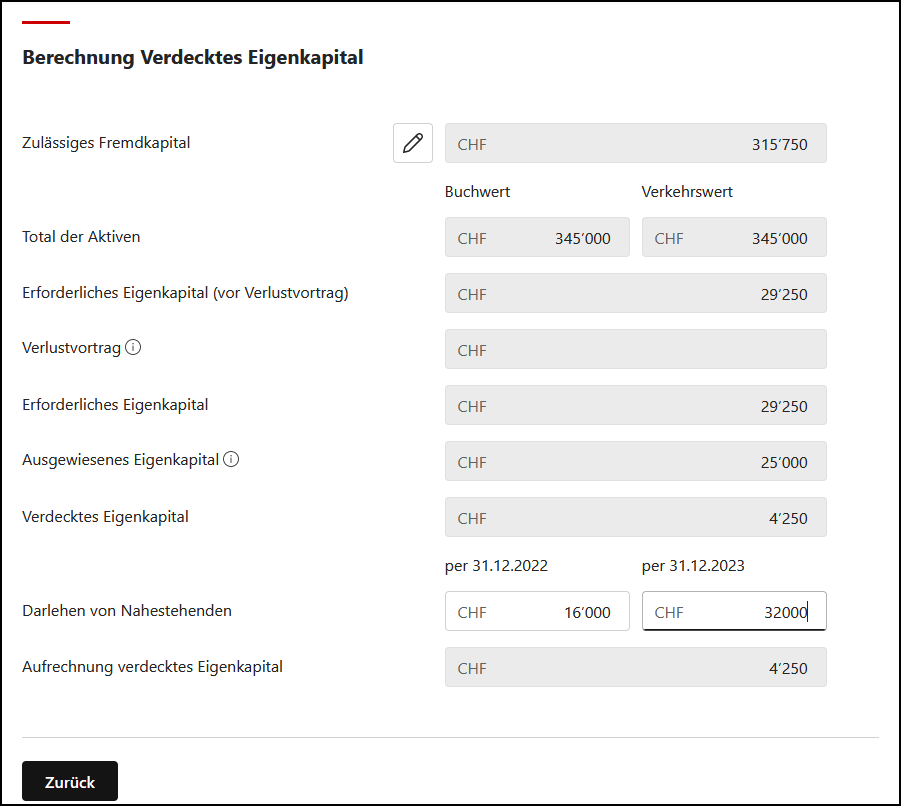Click the Darlehen von Nahestehenden label
Screen dimensions: 901x806
[x=127, y=611]
